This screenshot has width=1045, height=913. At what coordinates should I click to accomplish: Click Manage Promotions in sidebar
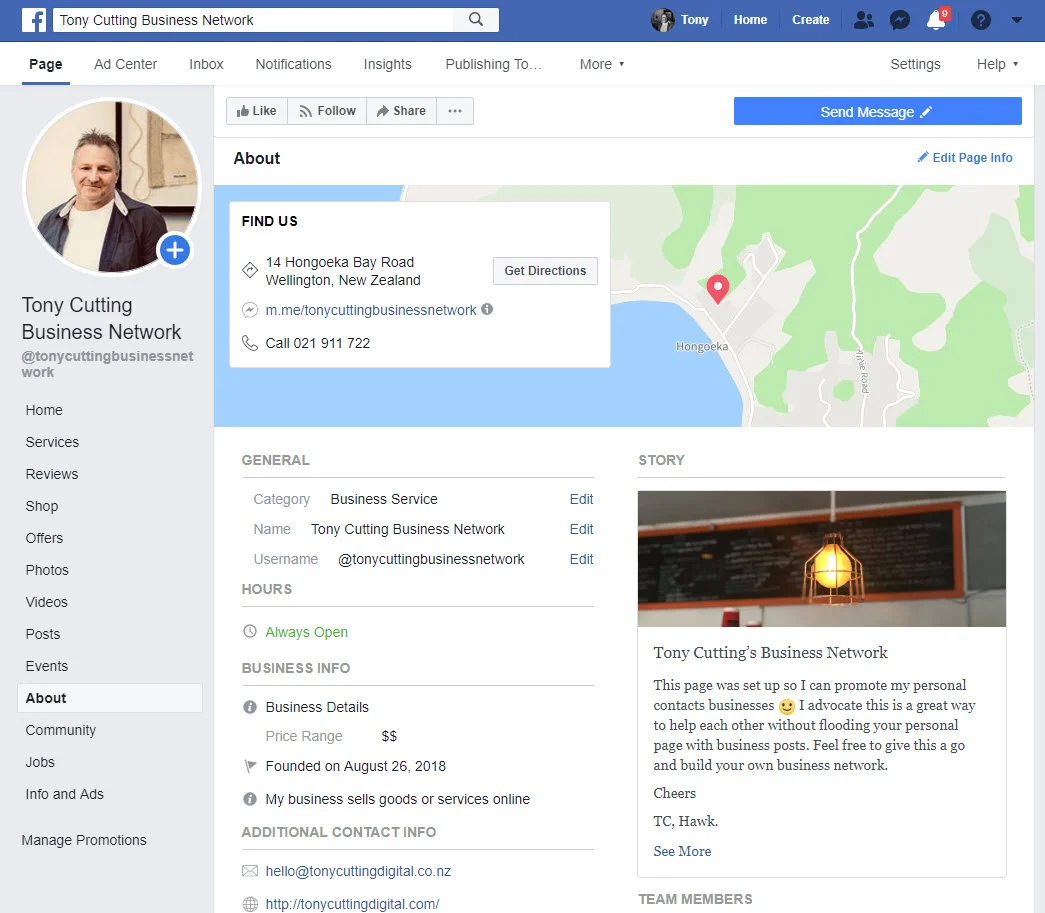84,840
